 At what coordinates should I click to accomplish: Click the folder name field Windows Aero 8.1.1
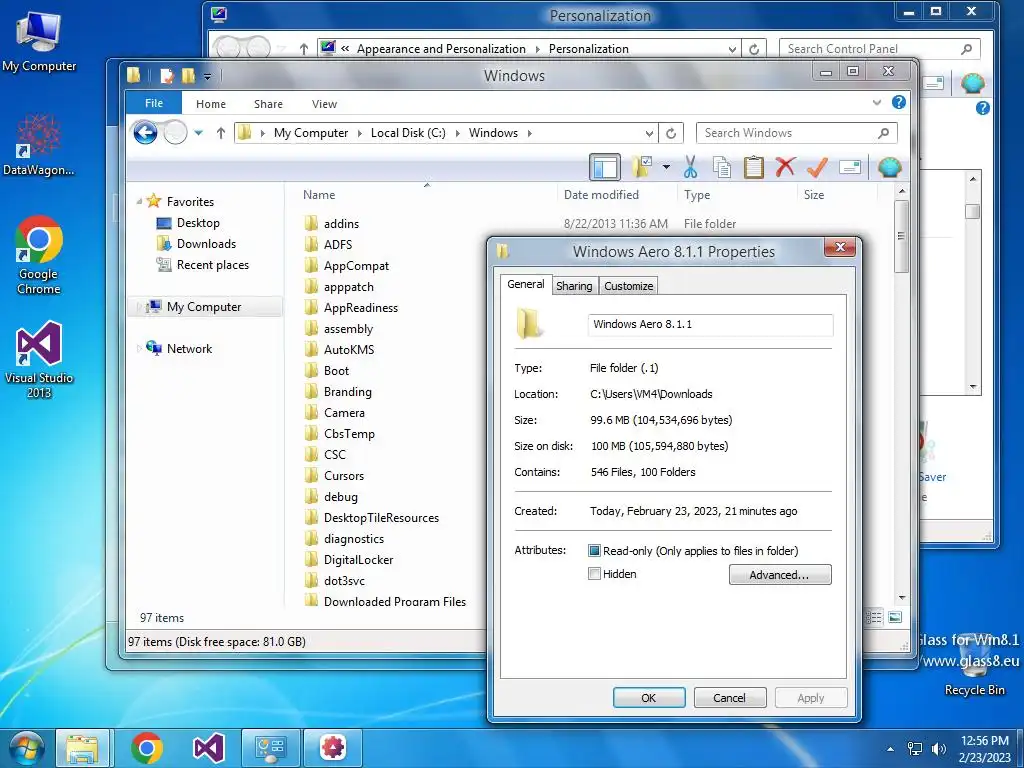pos(711,325)
